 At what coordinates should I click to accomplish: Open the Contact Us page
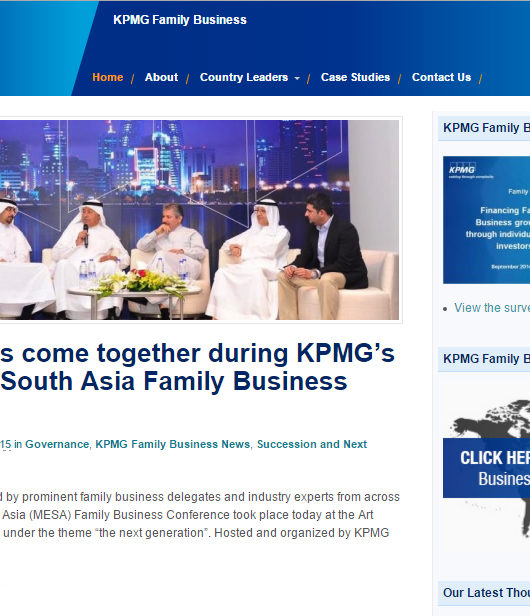[441, 77]
